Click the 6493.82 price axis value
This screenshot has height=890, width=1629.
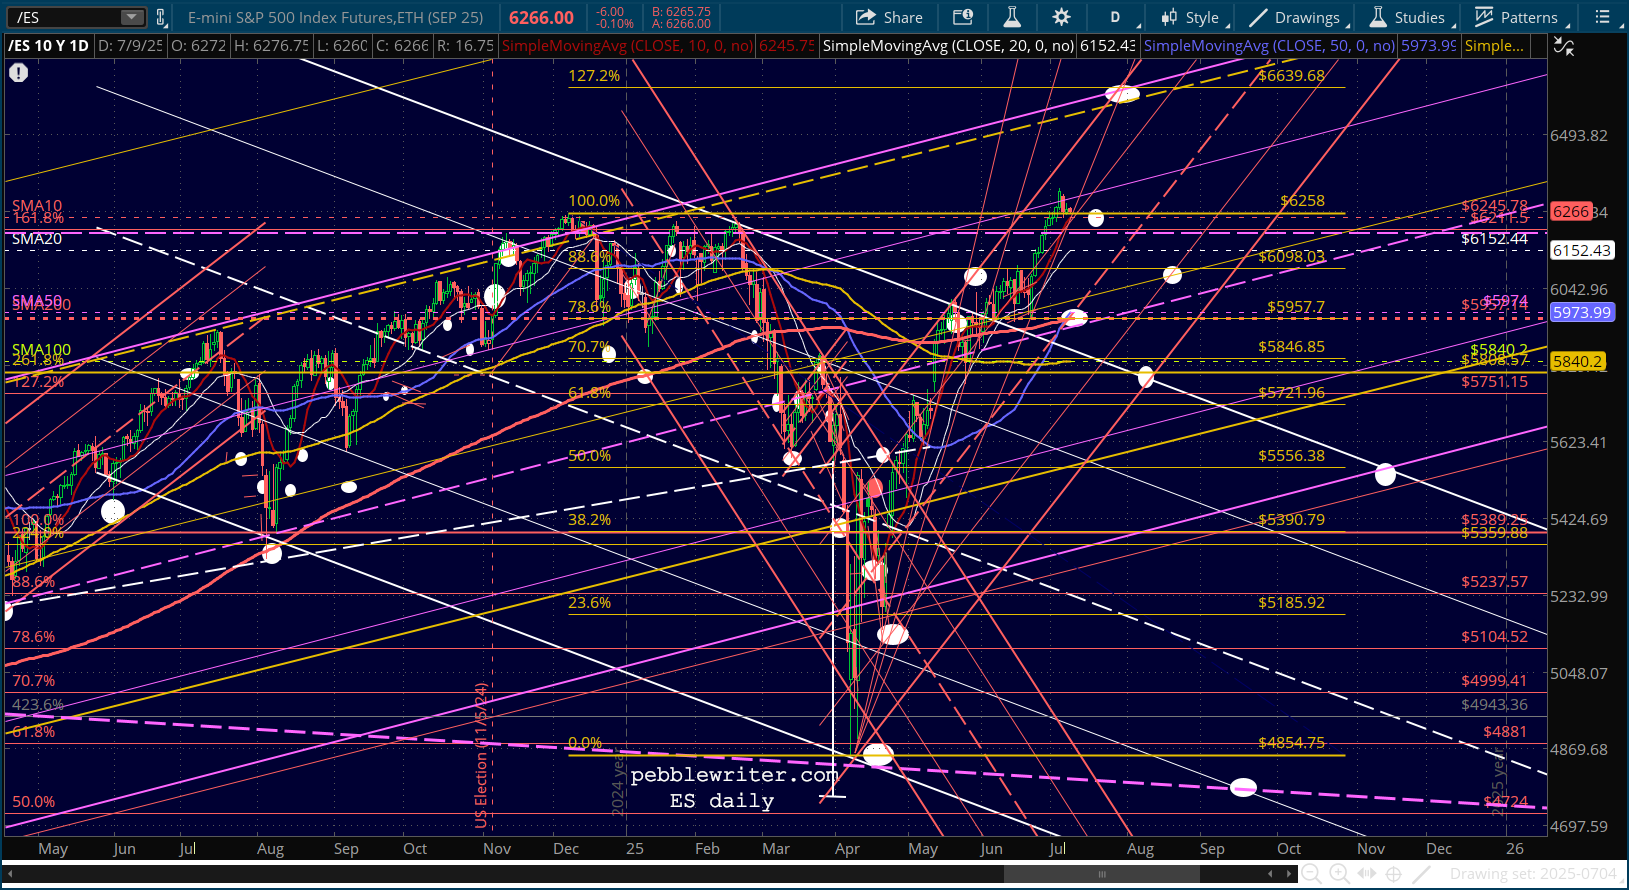1579,136
